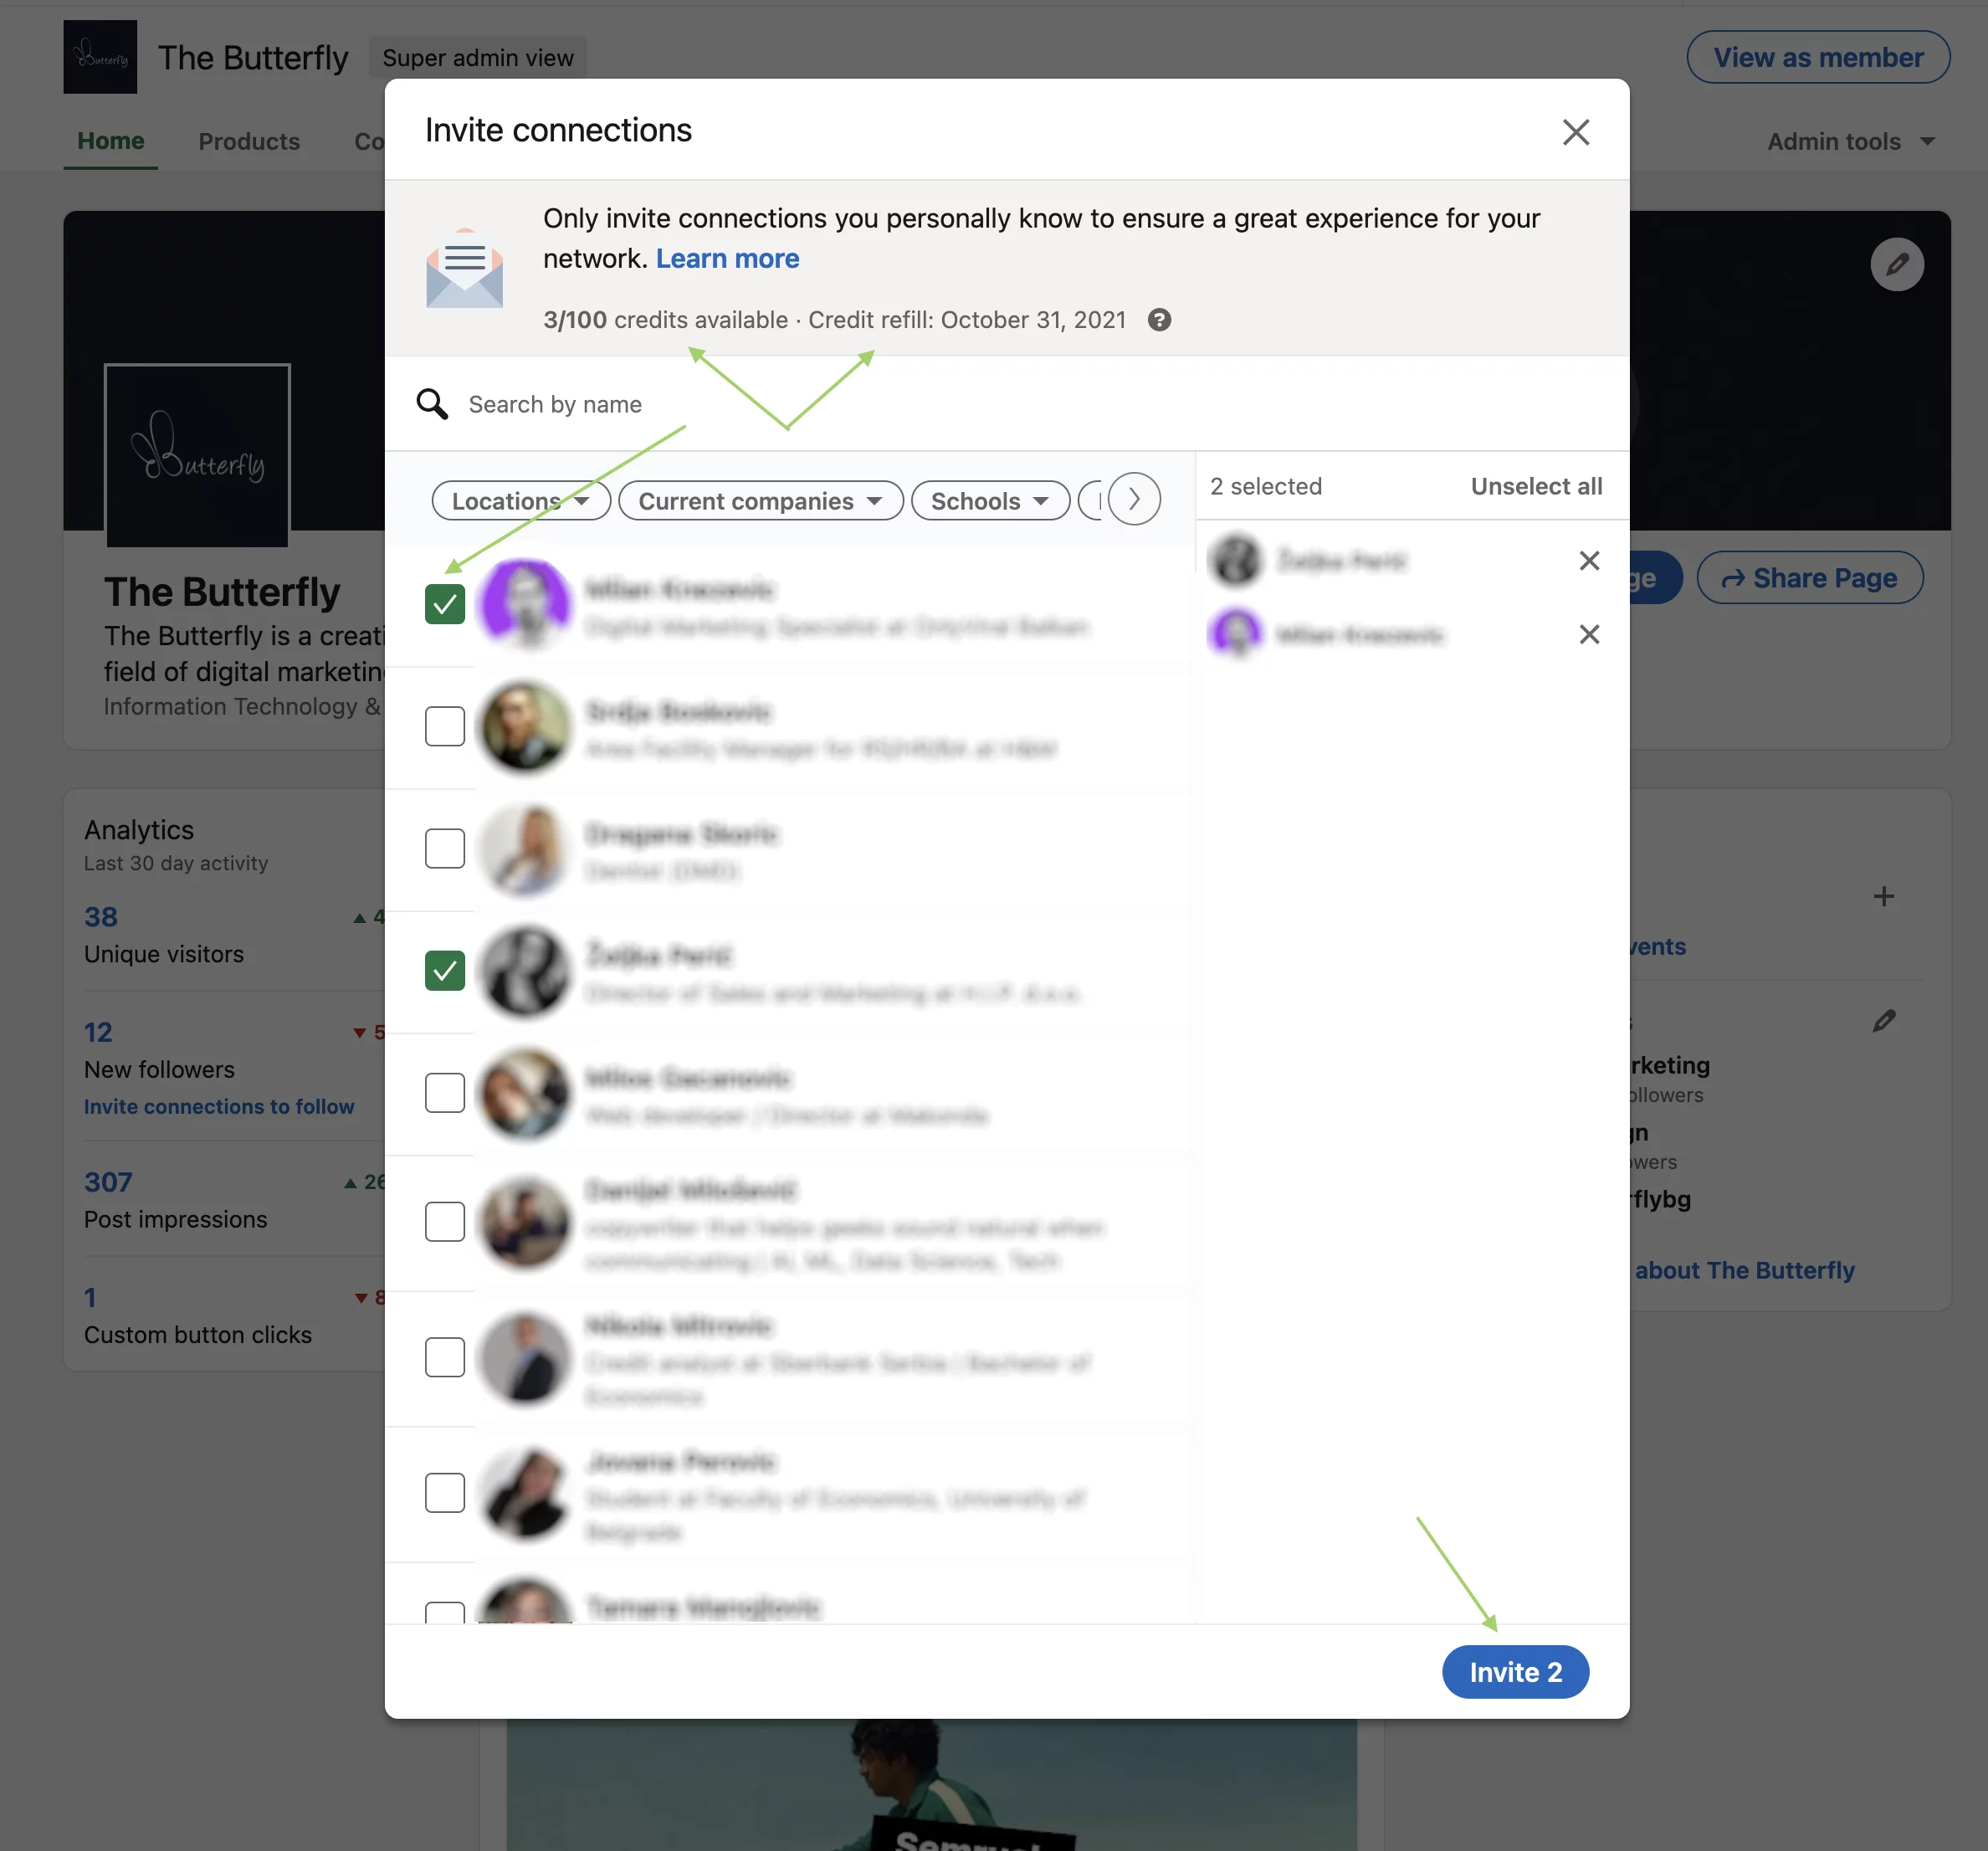Click the edit pencil page icon
Image resolution: width=1988 pixels, height=1851 pixels.
[1896, 263]
